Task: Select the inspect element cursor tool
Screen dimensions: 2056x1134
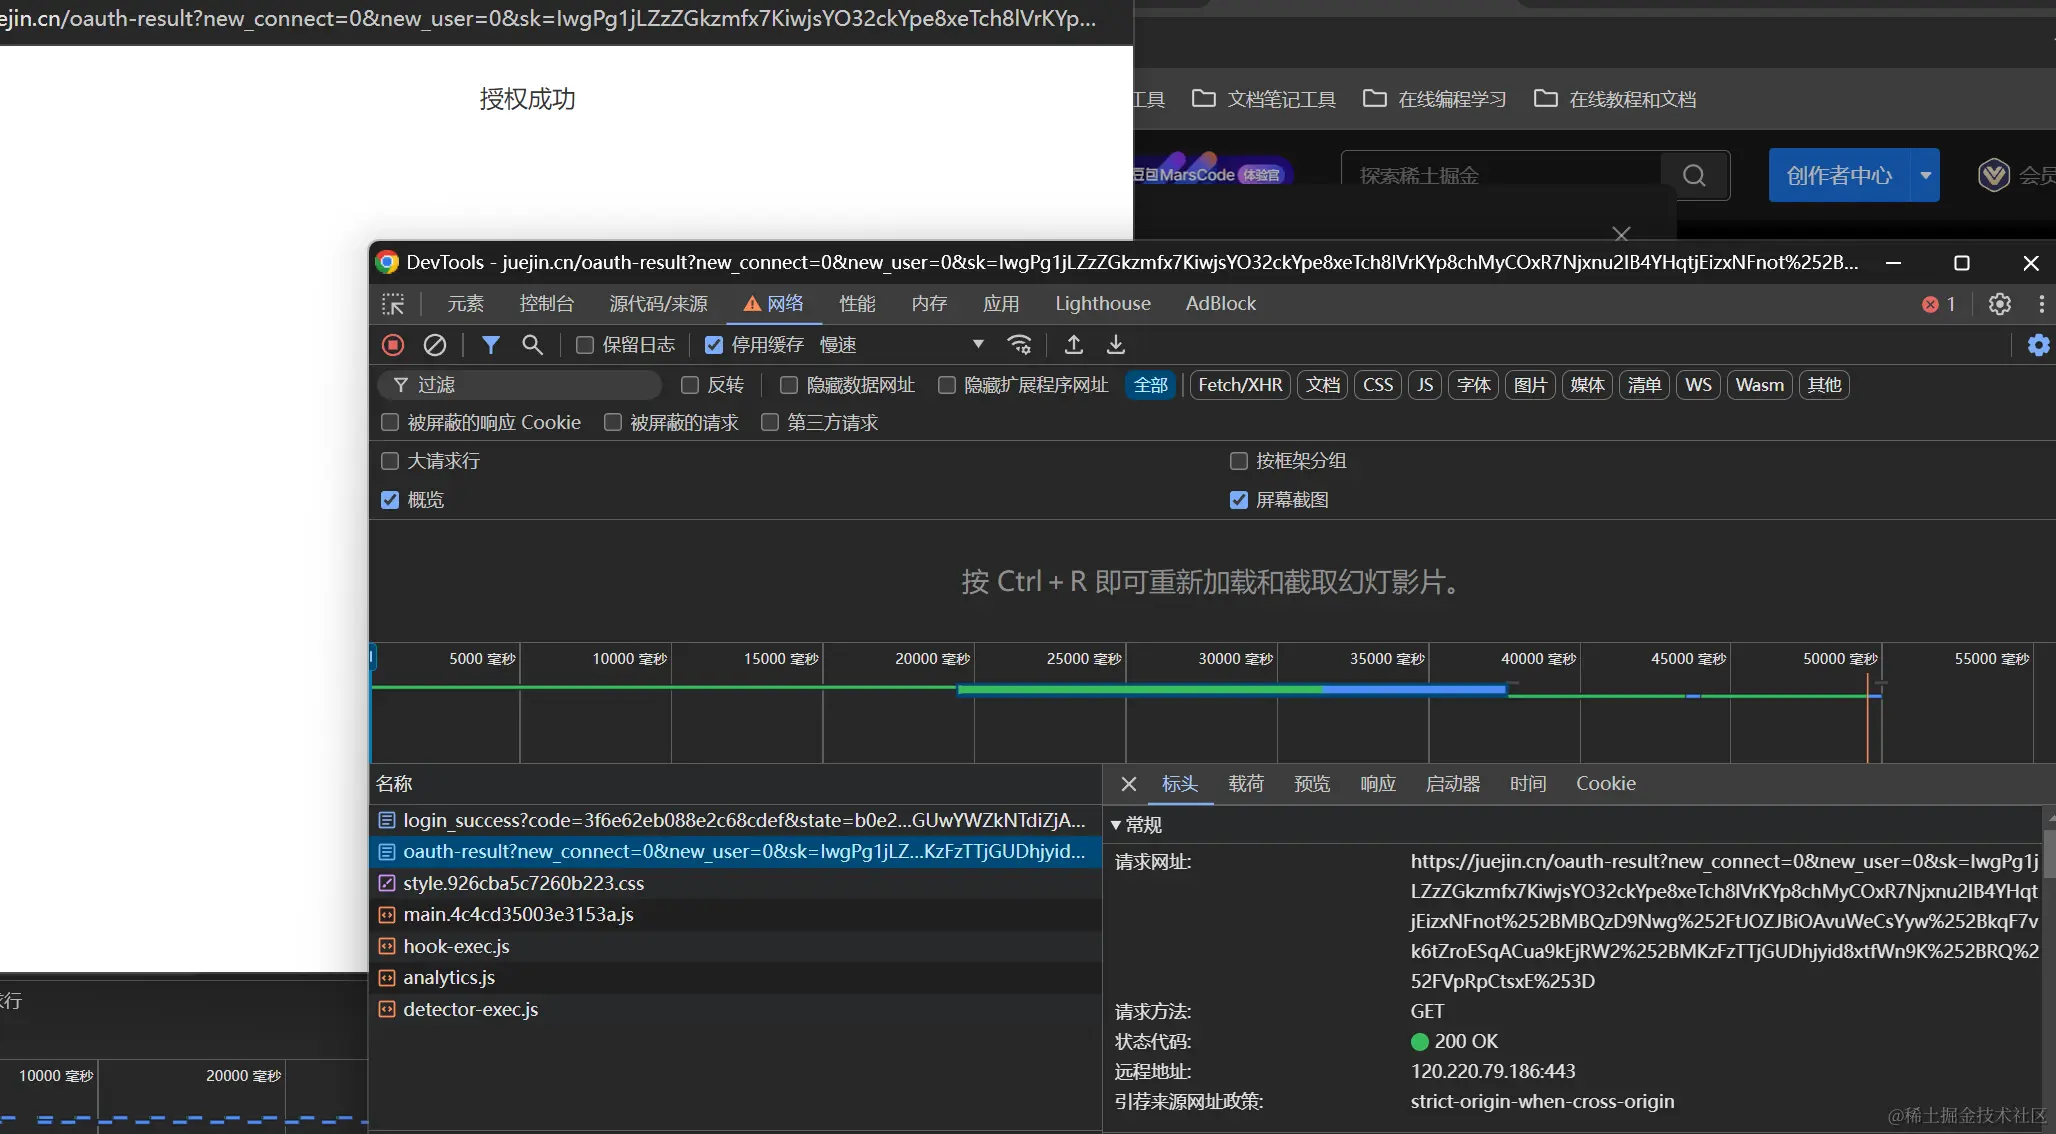Action: pos(393,304)
